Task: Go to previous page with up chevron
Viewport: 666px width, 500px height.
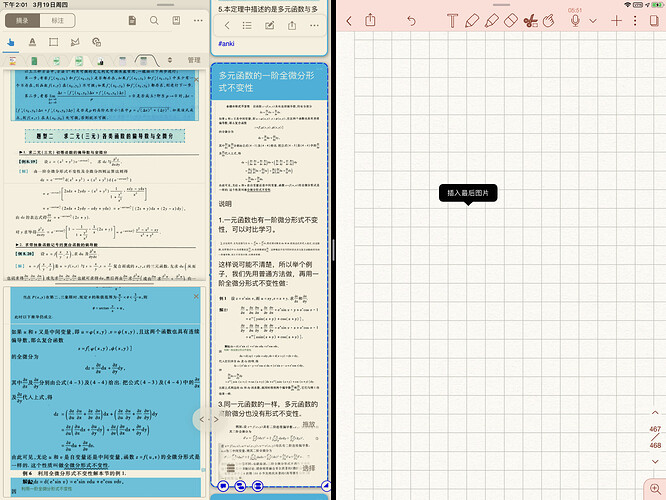Action: (655, 413)
